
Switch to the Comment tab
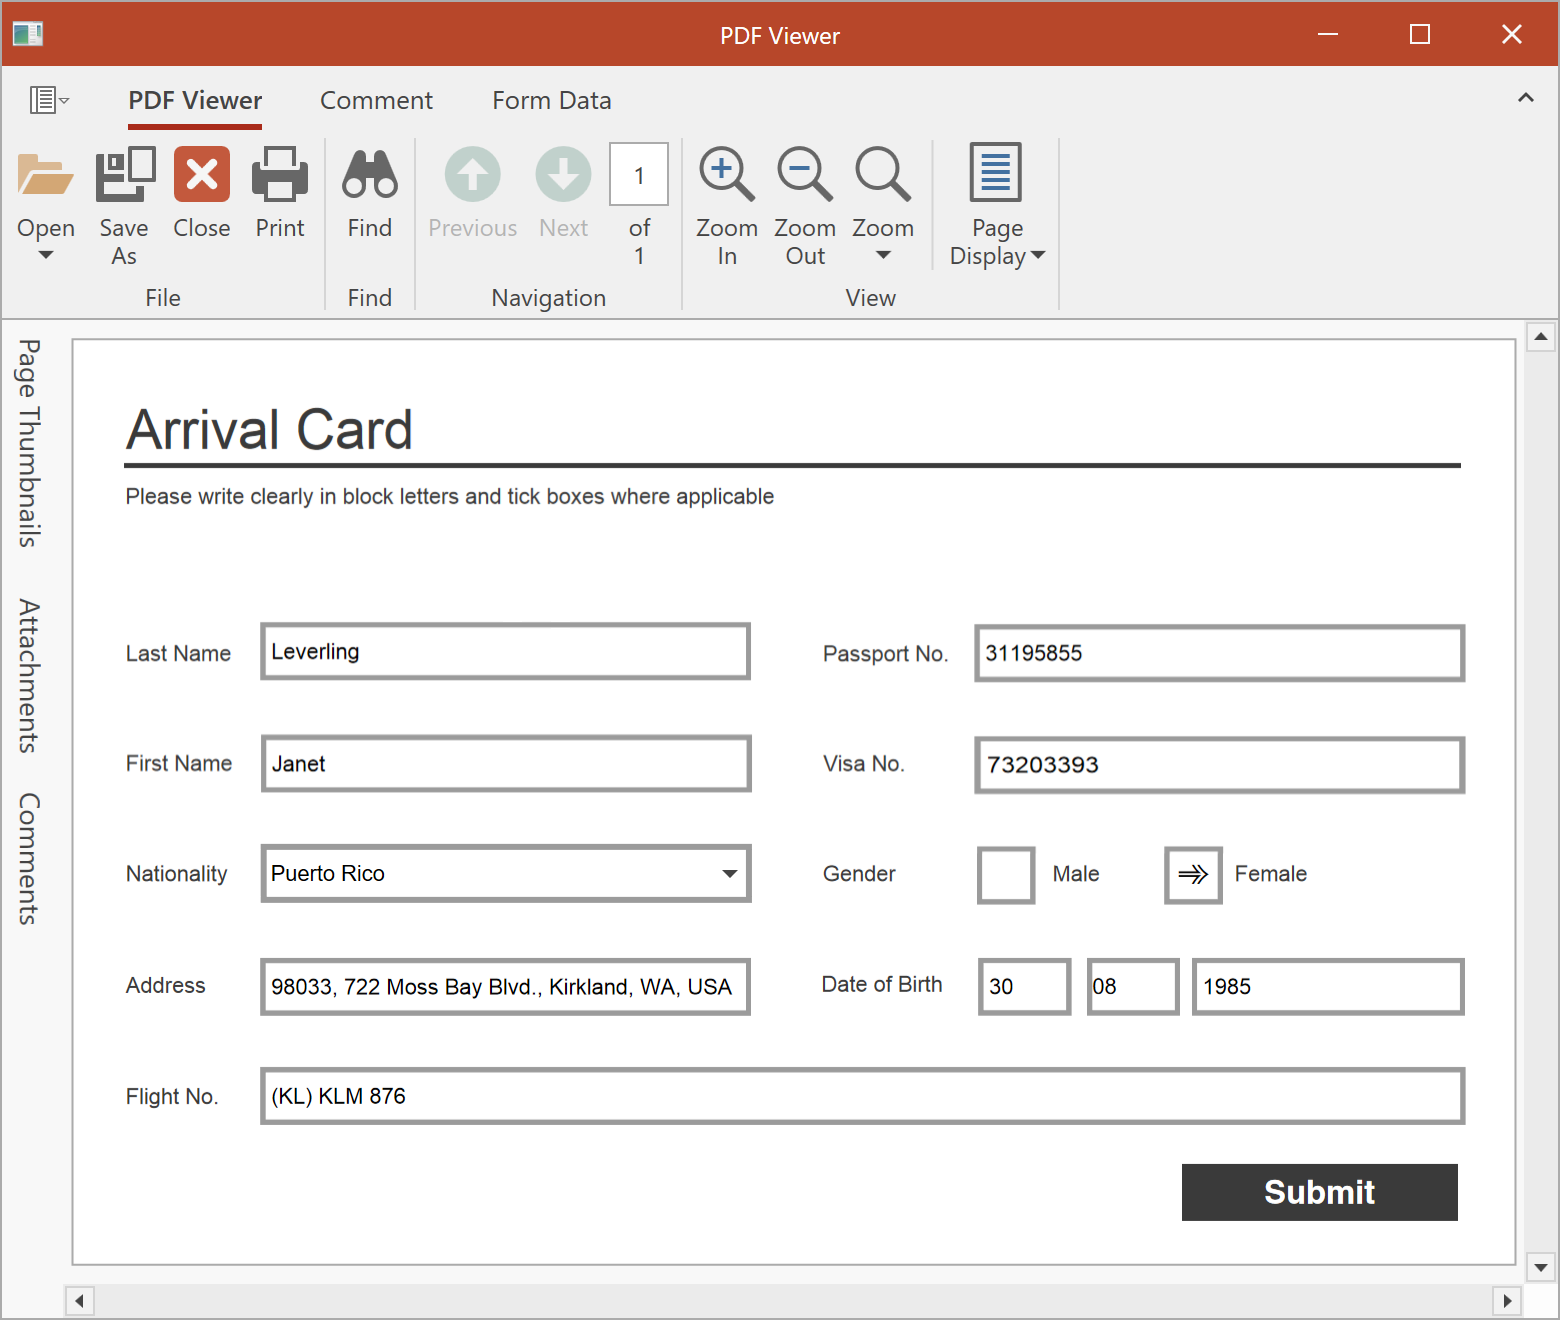(376, 101)
